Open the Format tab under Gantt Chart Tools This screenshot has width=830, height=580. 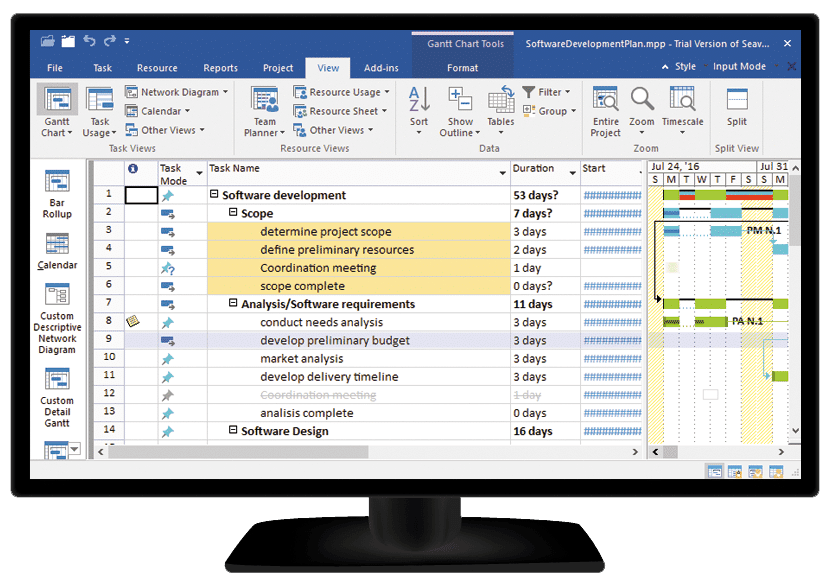462,68
